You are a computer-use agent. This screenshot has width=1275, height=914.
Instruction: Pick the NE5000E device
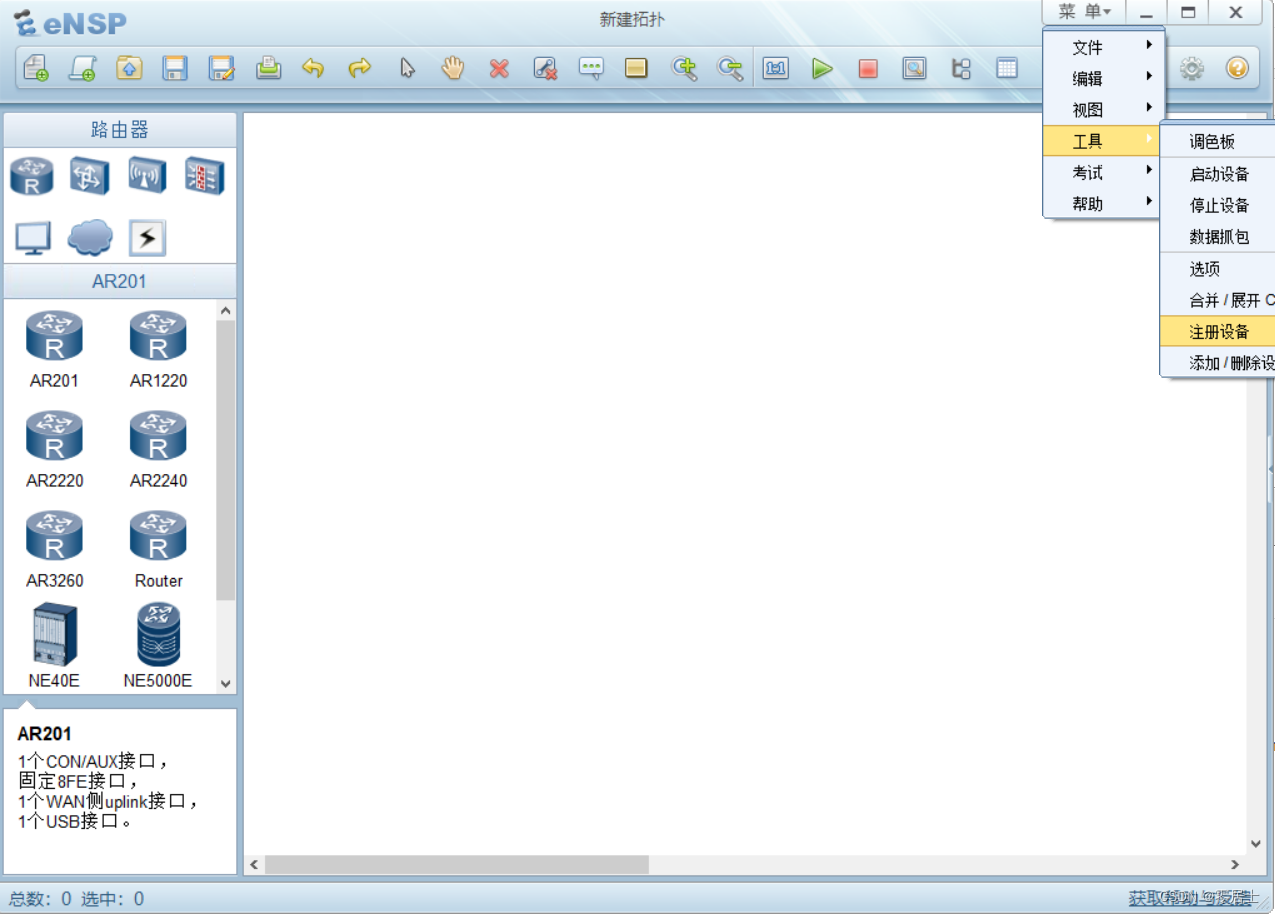click(158, 646)
